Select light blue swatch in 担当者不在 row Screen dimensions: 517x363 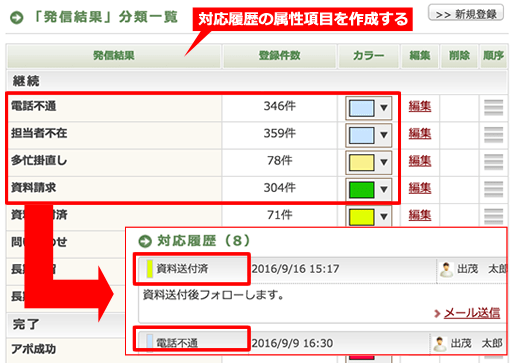[361, 135]
